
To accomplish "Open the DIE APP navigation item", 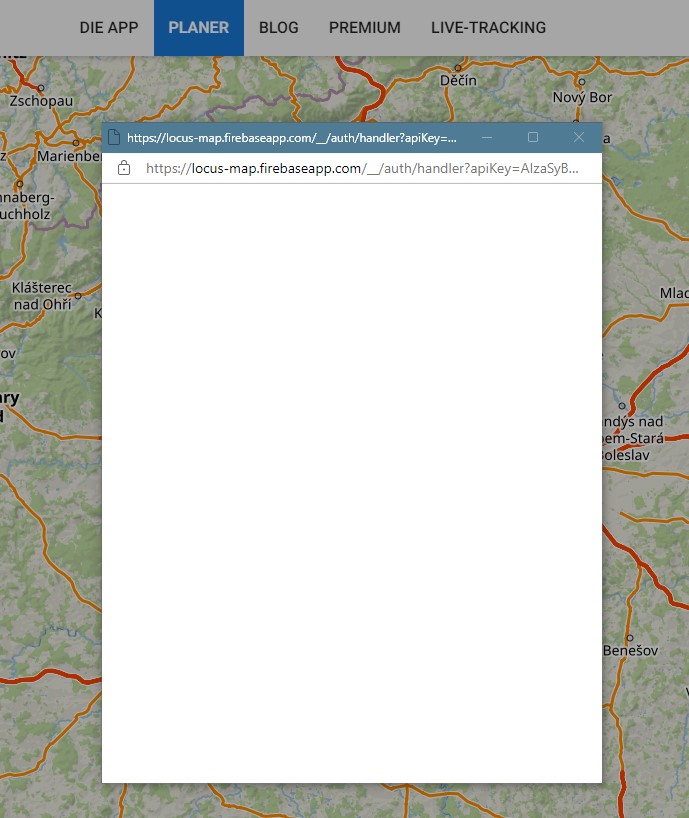I will 109,28.
